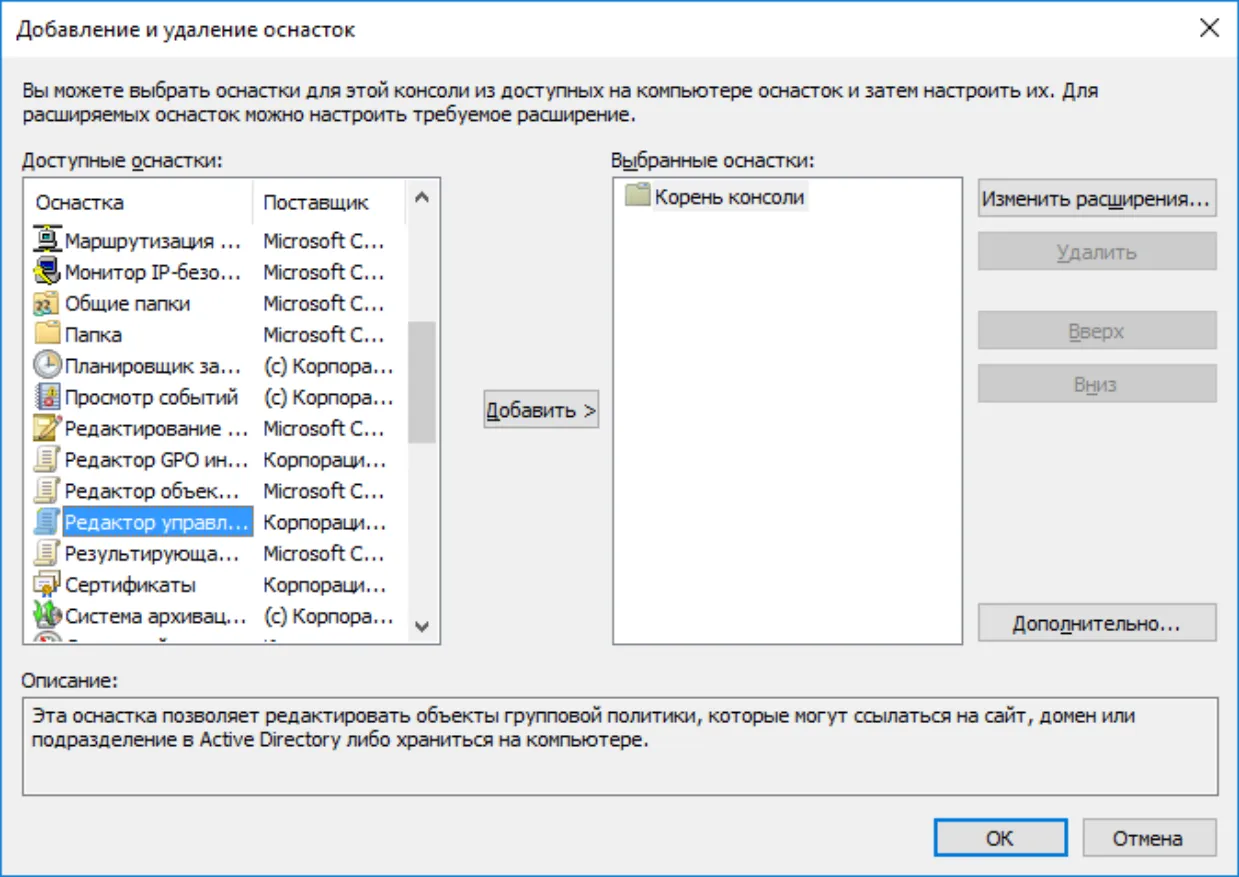Click the Планировщик за... clock icon
This screenshot has width=1239, height=877.
(x=47, y=366)
